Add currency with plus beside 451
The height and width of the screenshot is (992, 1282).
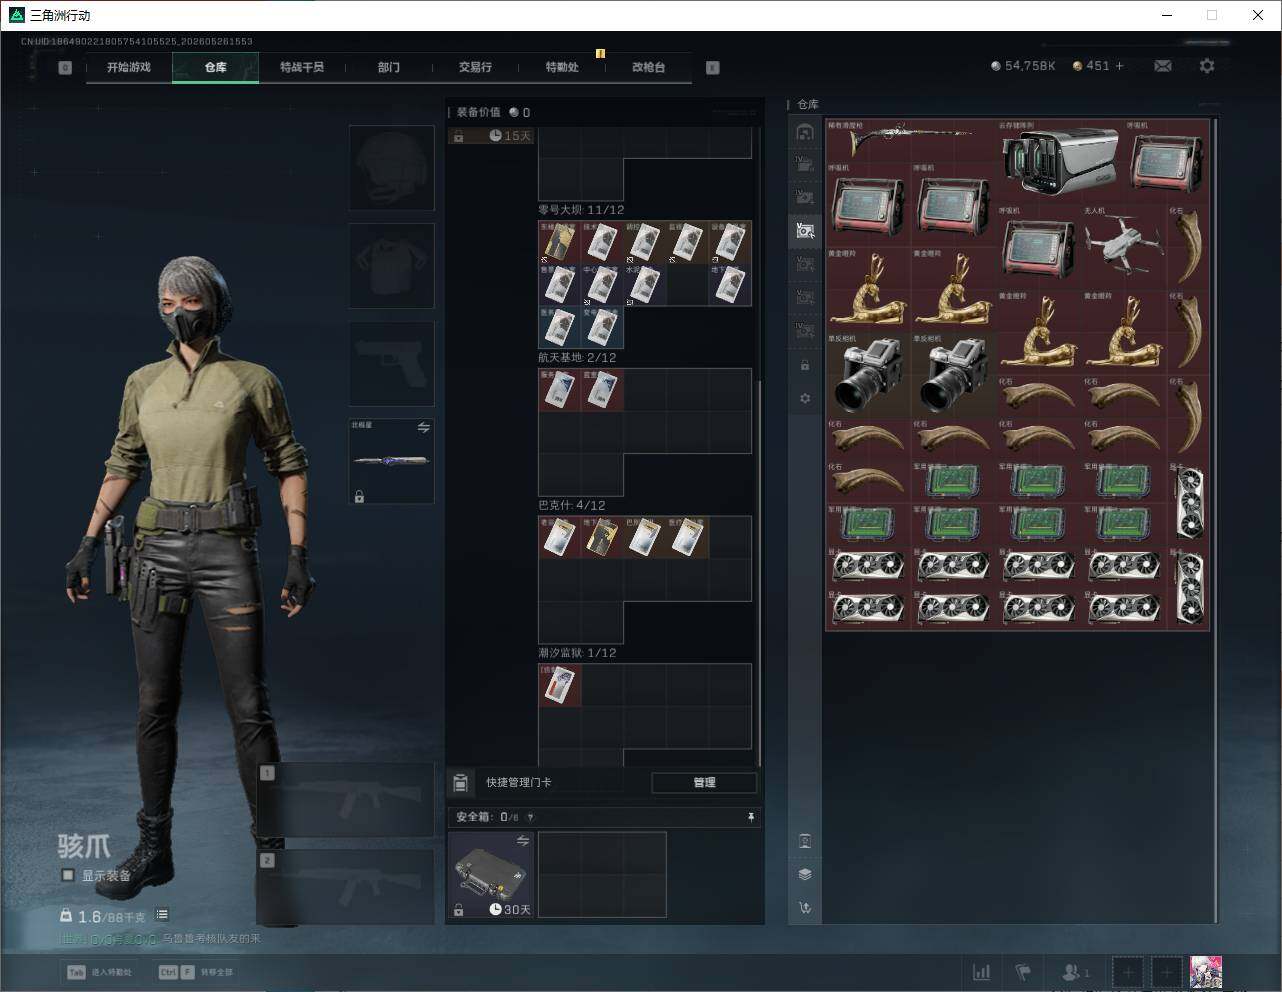[x=1119, y=66]
